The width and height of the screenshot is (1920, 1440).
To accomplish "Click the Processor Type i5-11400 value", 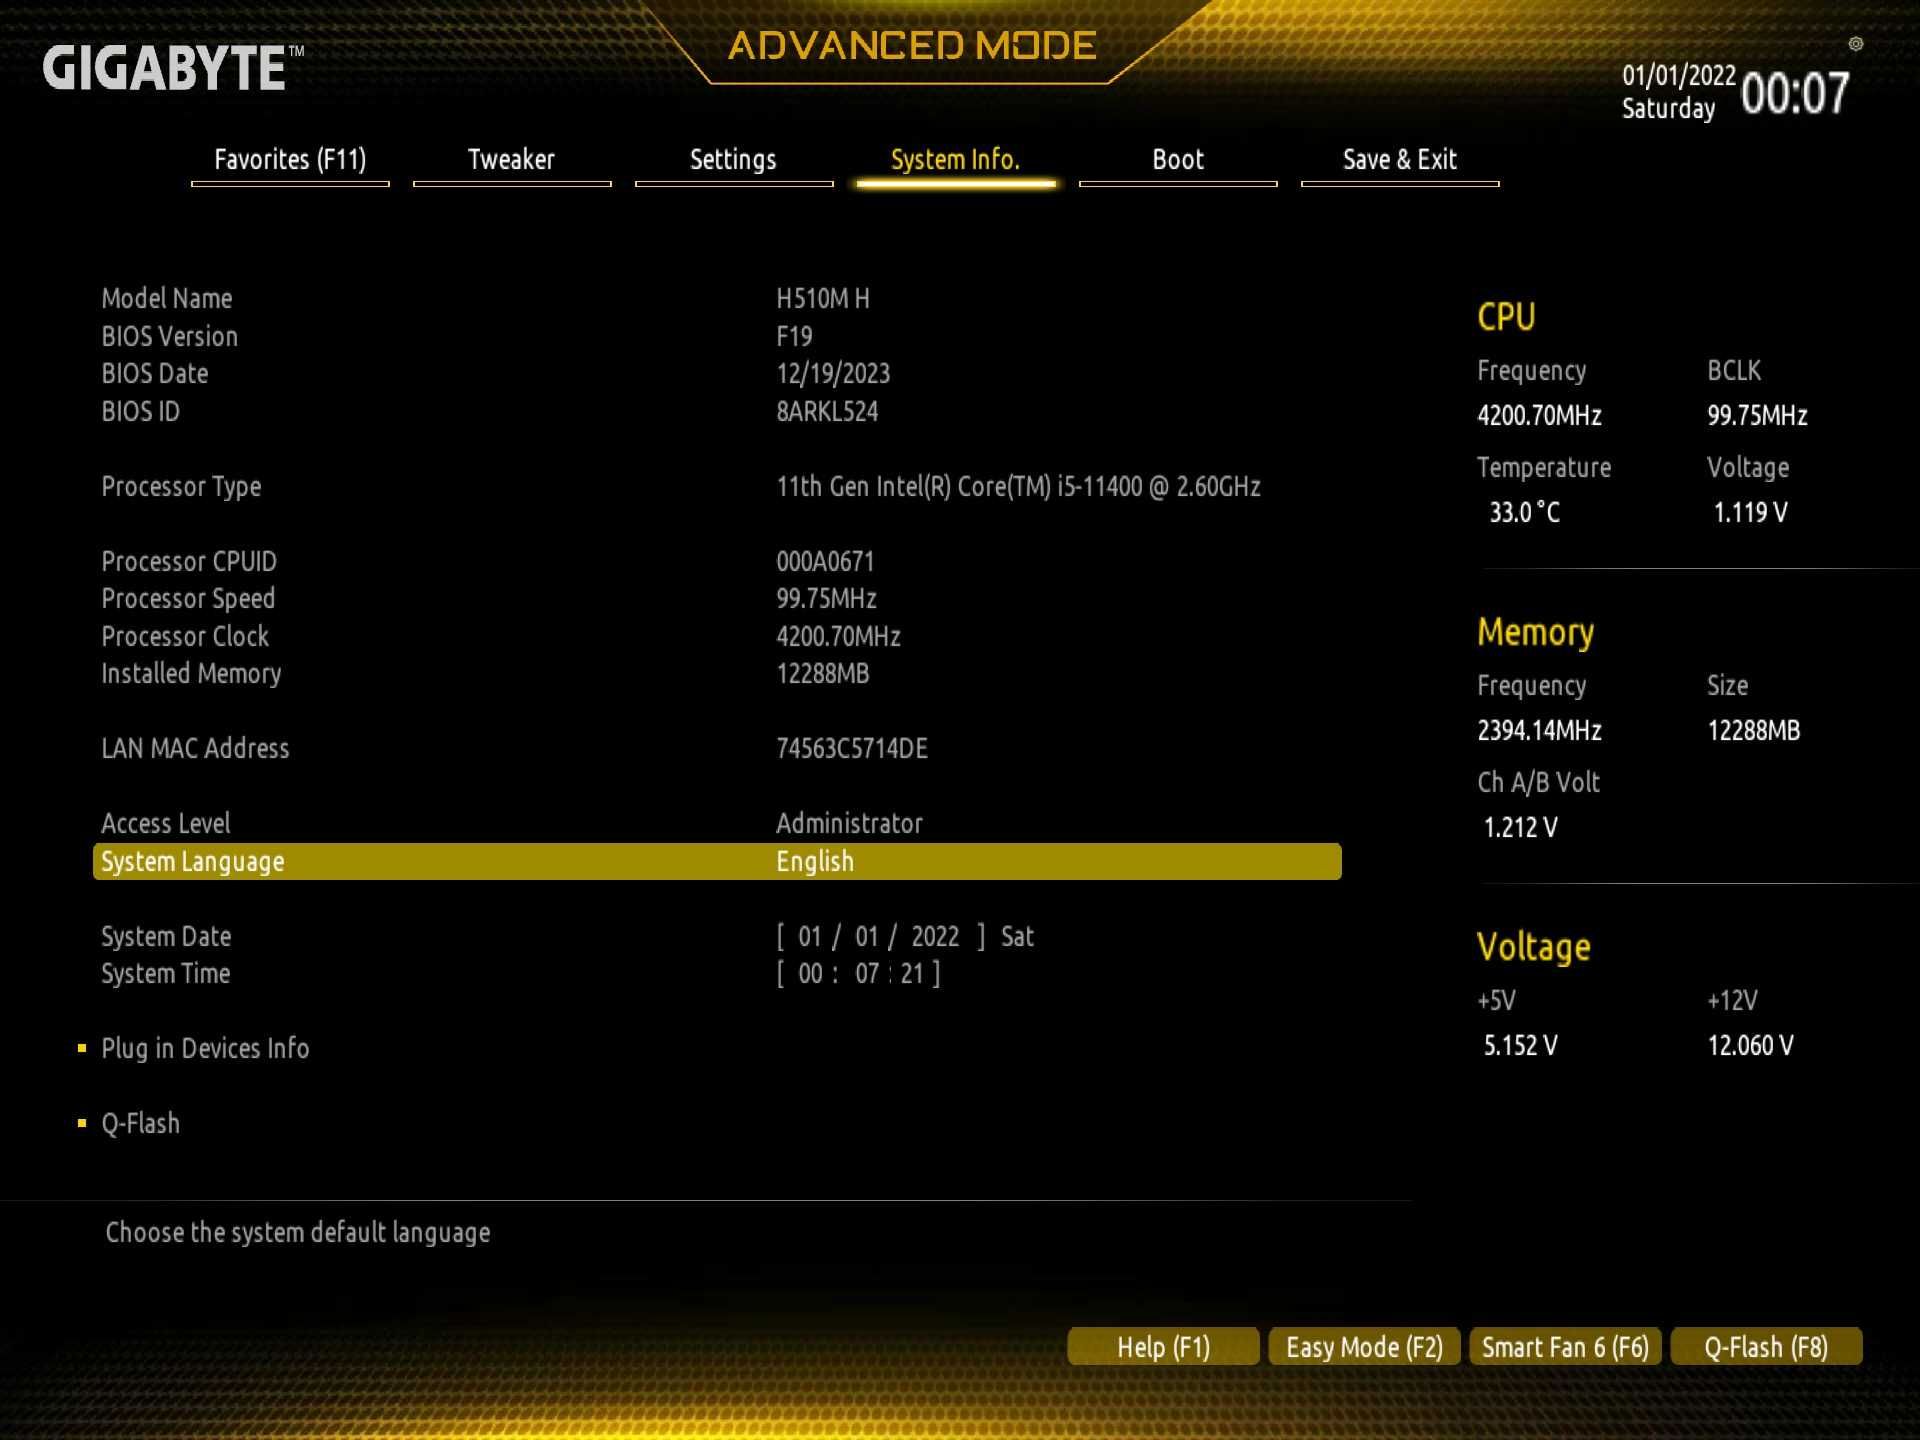I will [x=1018, y=487].
